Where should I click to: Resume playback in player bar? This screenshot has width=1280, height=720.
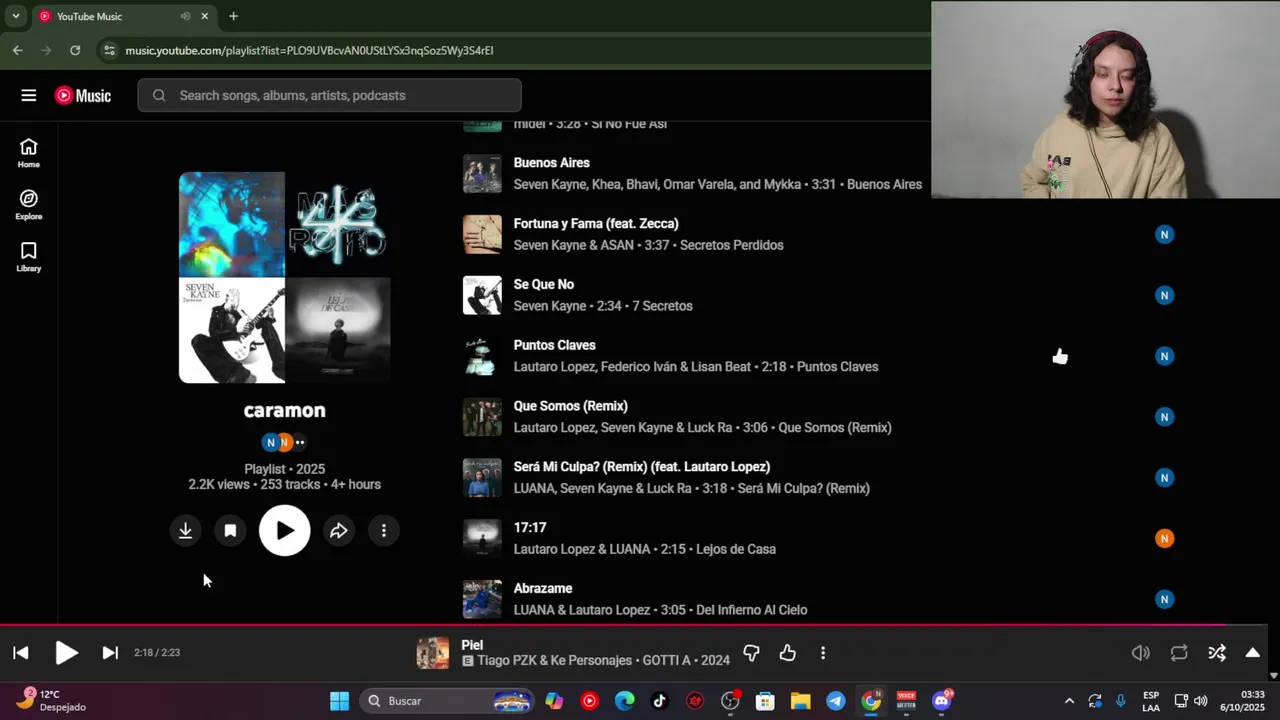pyautogui.click(x=66, y=653)
